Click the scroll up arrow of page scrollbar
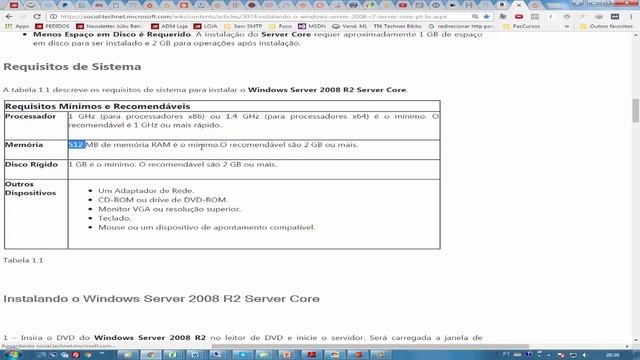The width and height of the screenshot is (640, 360). 636,36
